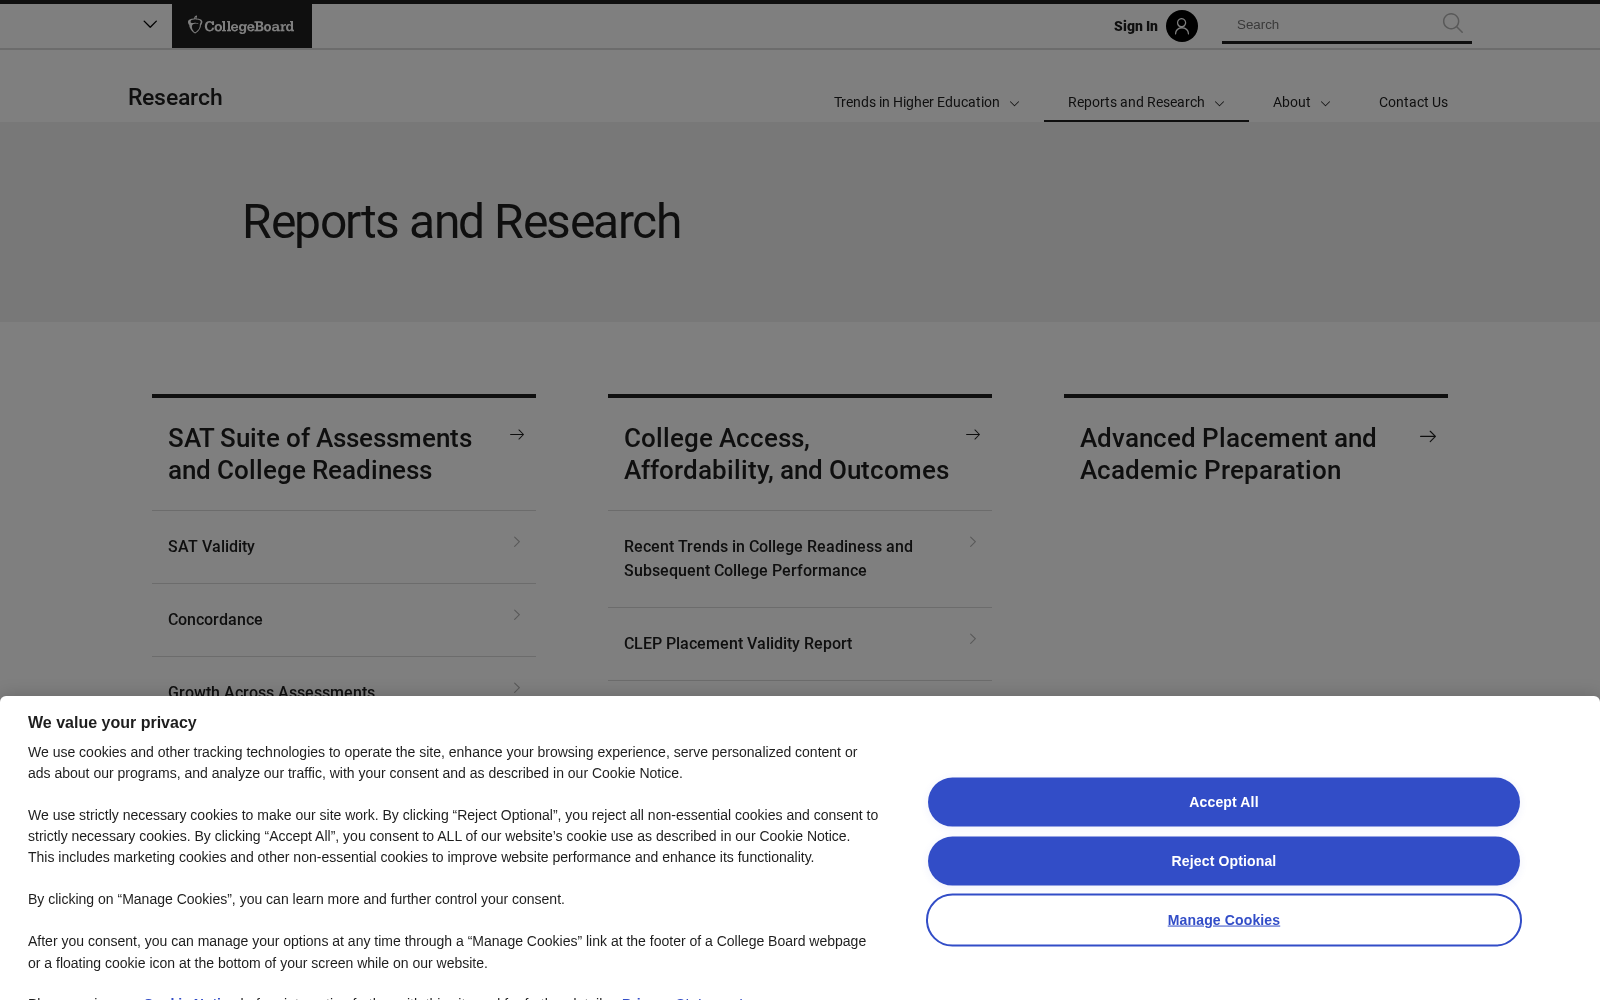
Task: Open Contact Us page
Action: 1413,102
